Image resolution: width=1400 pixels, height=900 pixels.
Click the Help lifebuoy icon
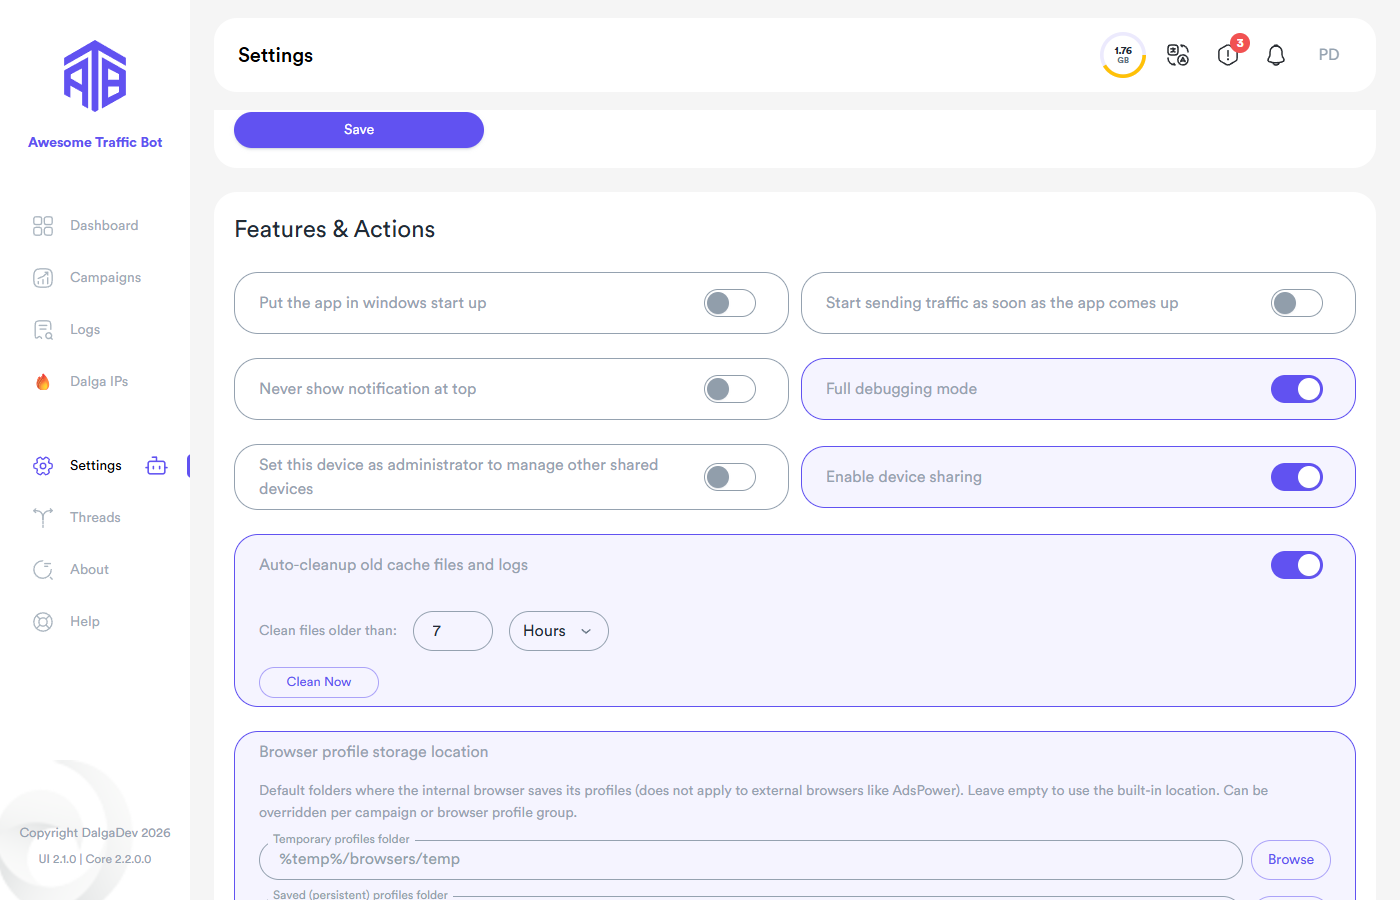(x=43, y=622)
